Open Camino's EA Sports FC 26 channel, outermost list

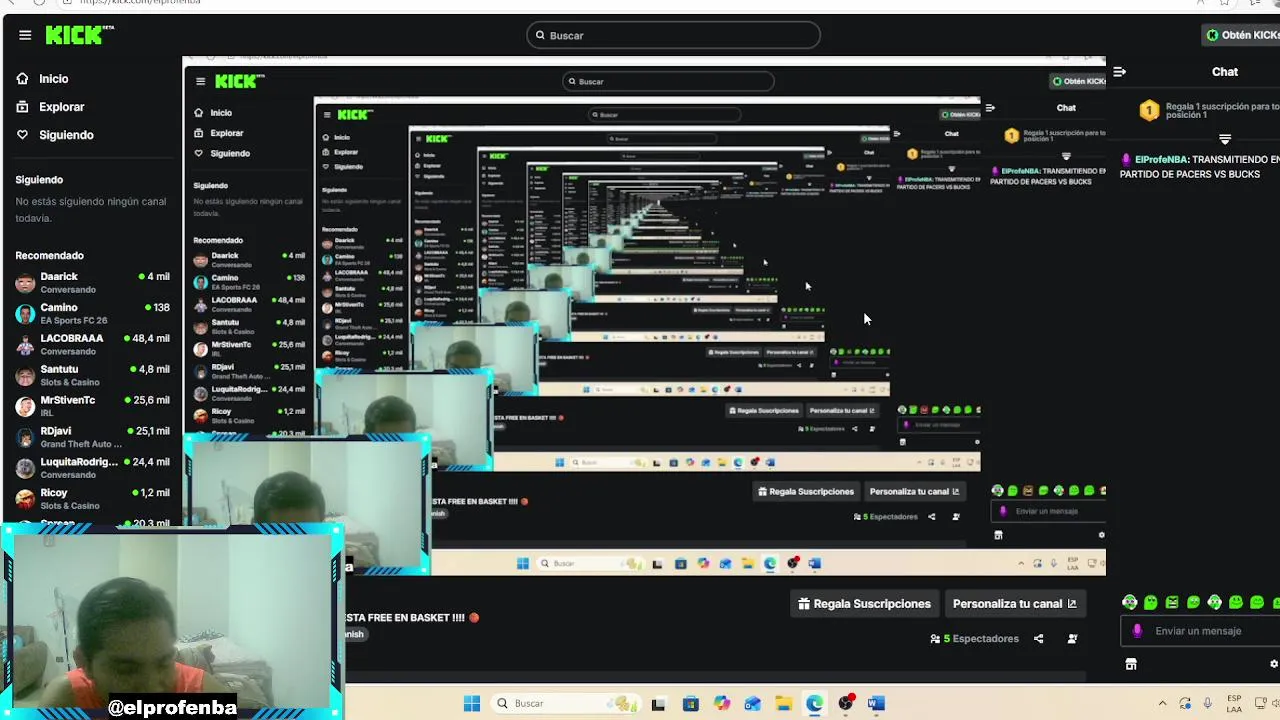pyautogui.click(x=92, y=314)
